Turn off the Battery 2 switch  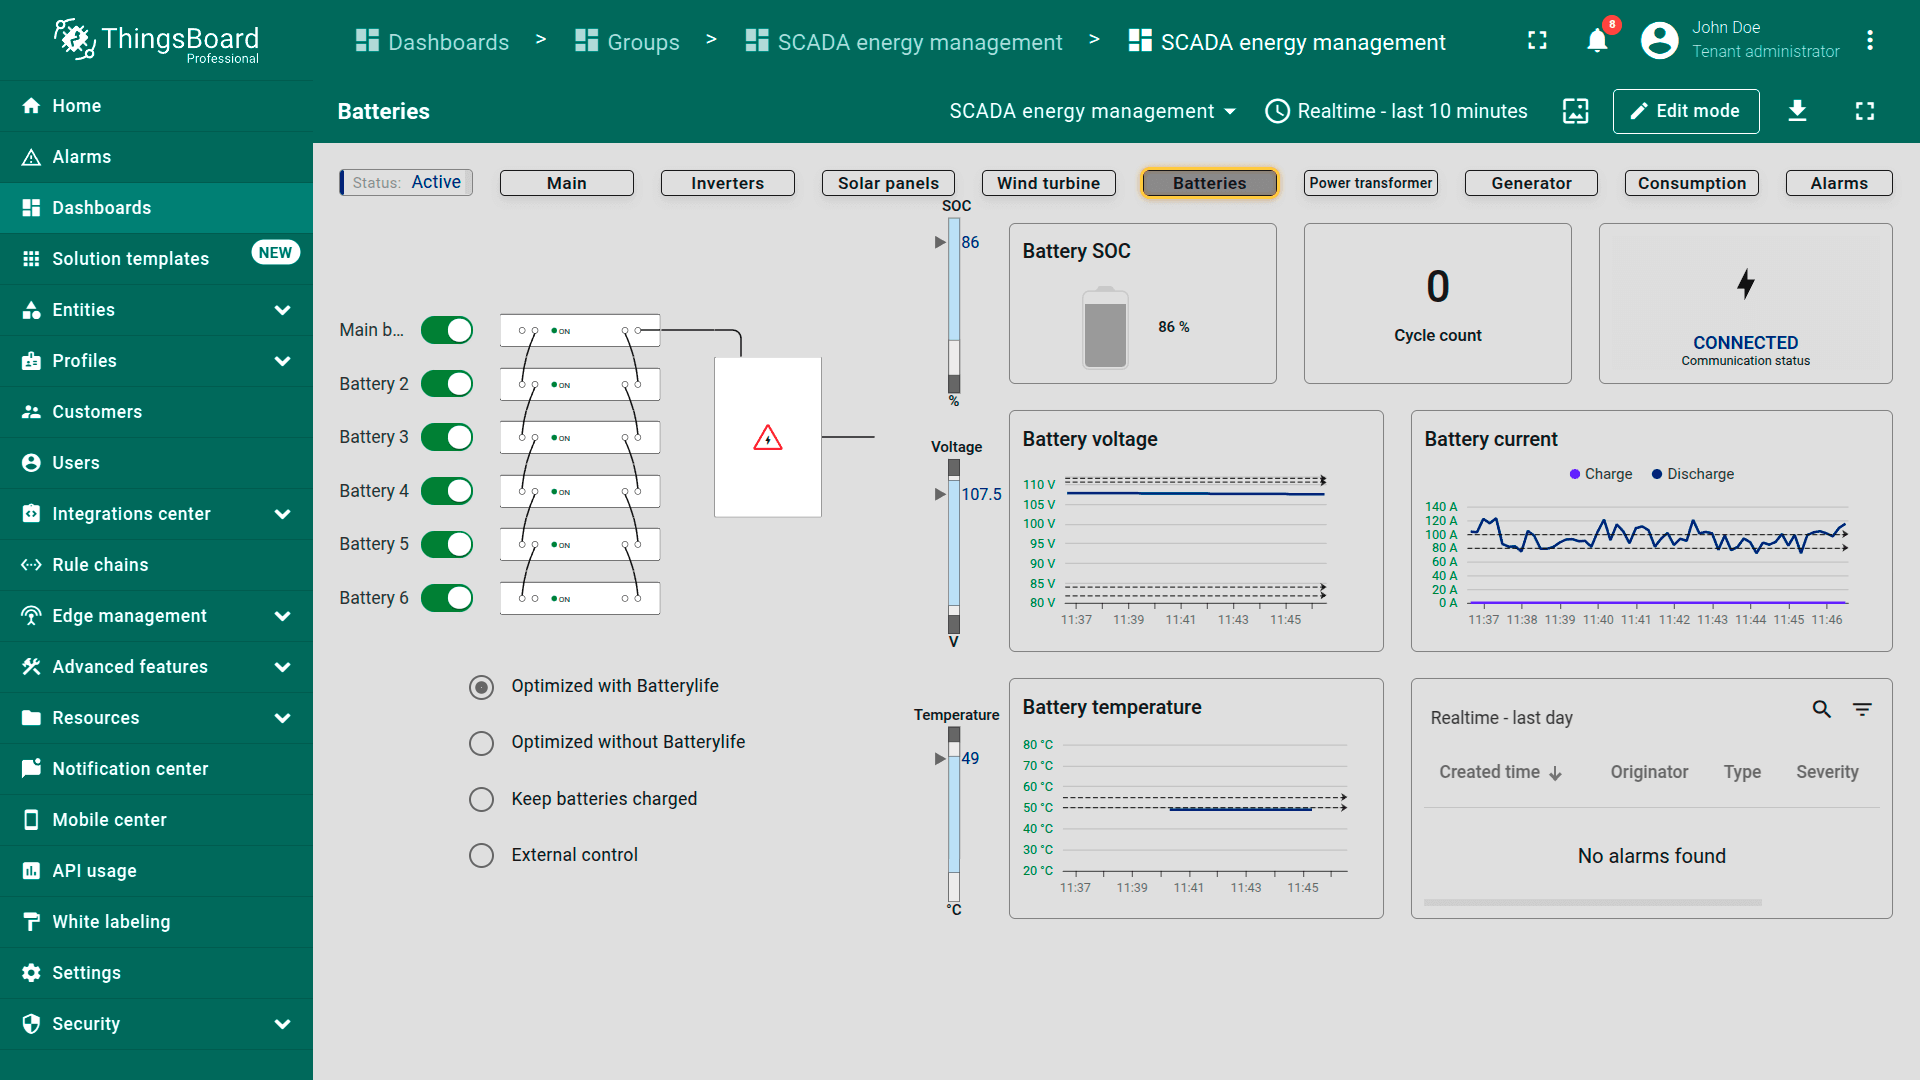pyautogui.click(x=447, y=384)
